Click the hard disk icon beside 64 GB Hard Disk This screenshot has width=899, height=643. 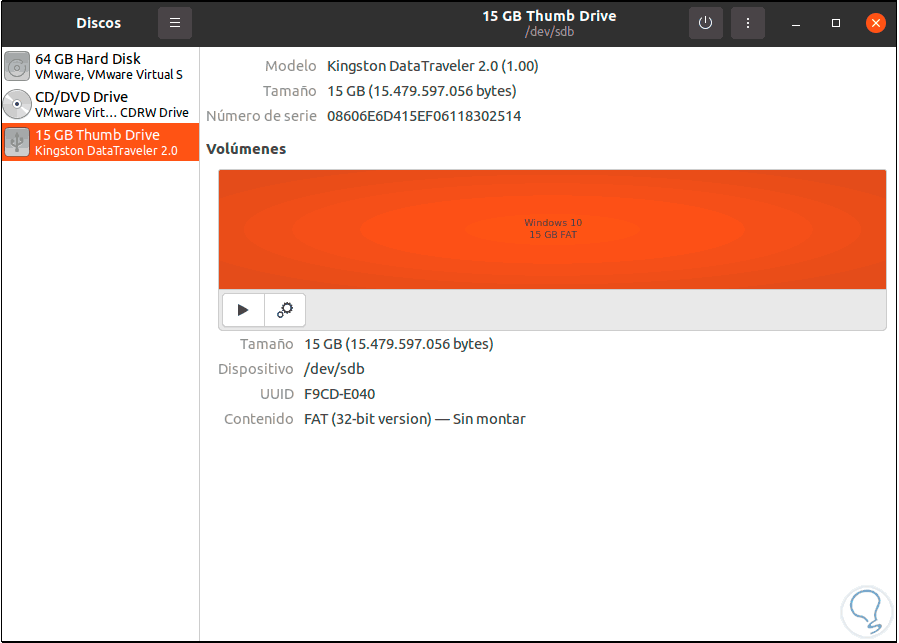[x=16, y=66]
